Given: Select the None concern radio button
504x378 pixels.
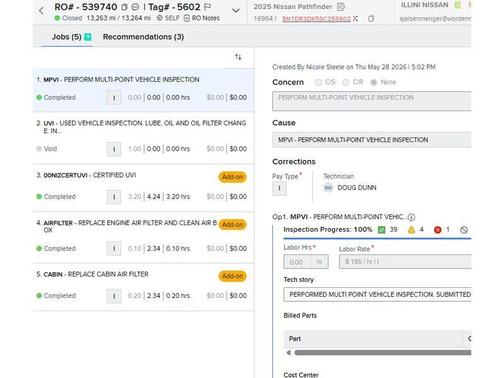Looking at the screenshot, I should tap(374, 82).
